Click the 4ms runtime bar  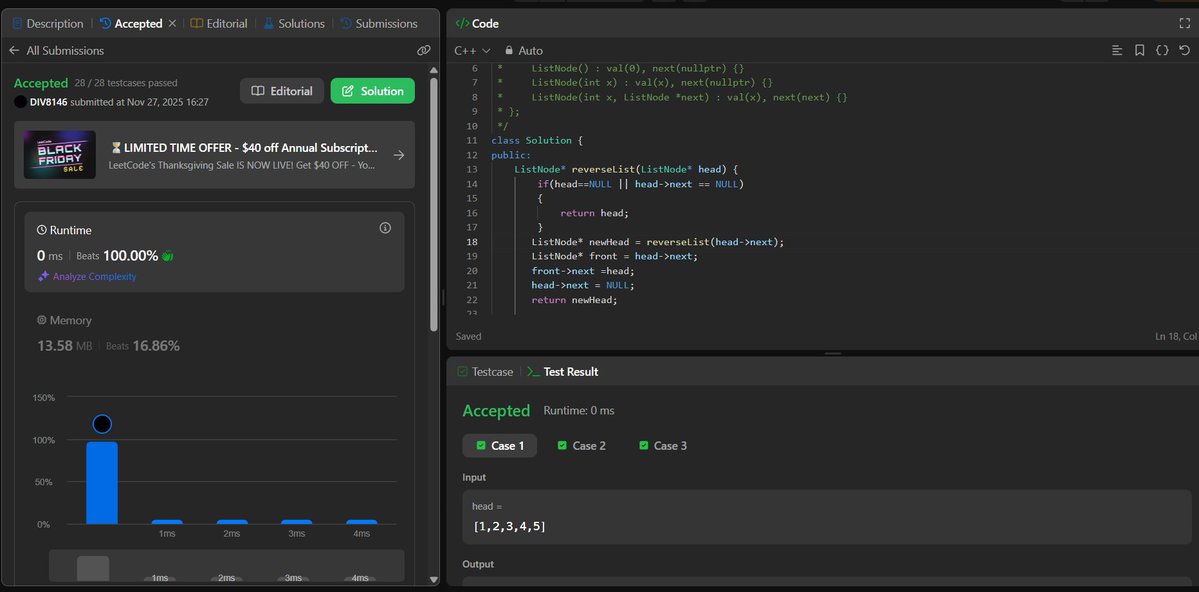point(362,522)
